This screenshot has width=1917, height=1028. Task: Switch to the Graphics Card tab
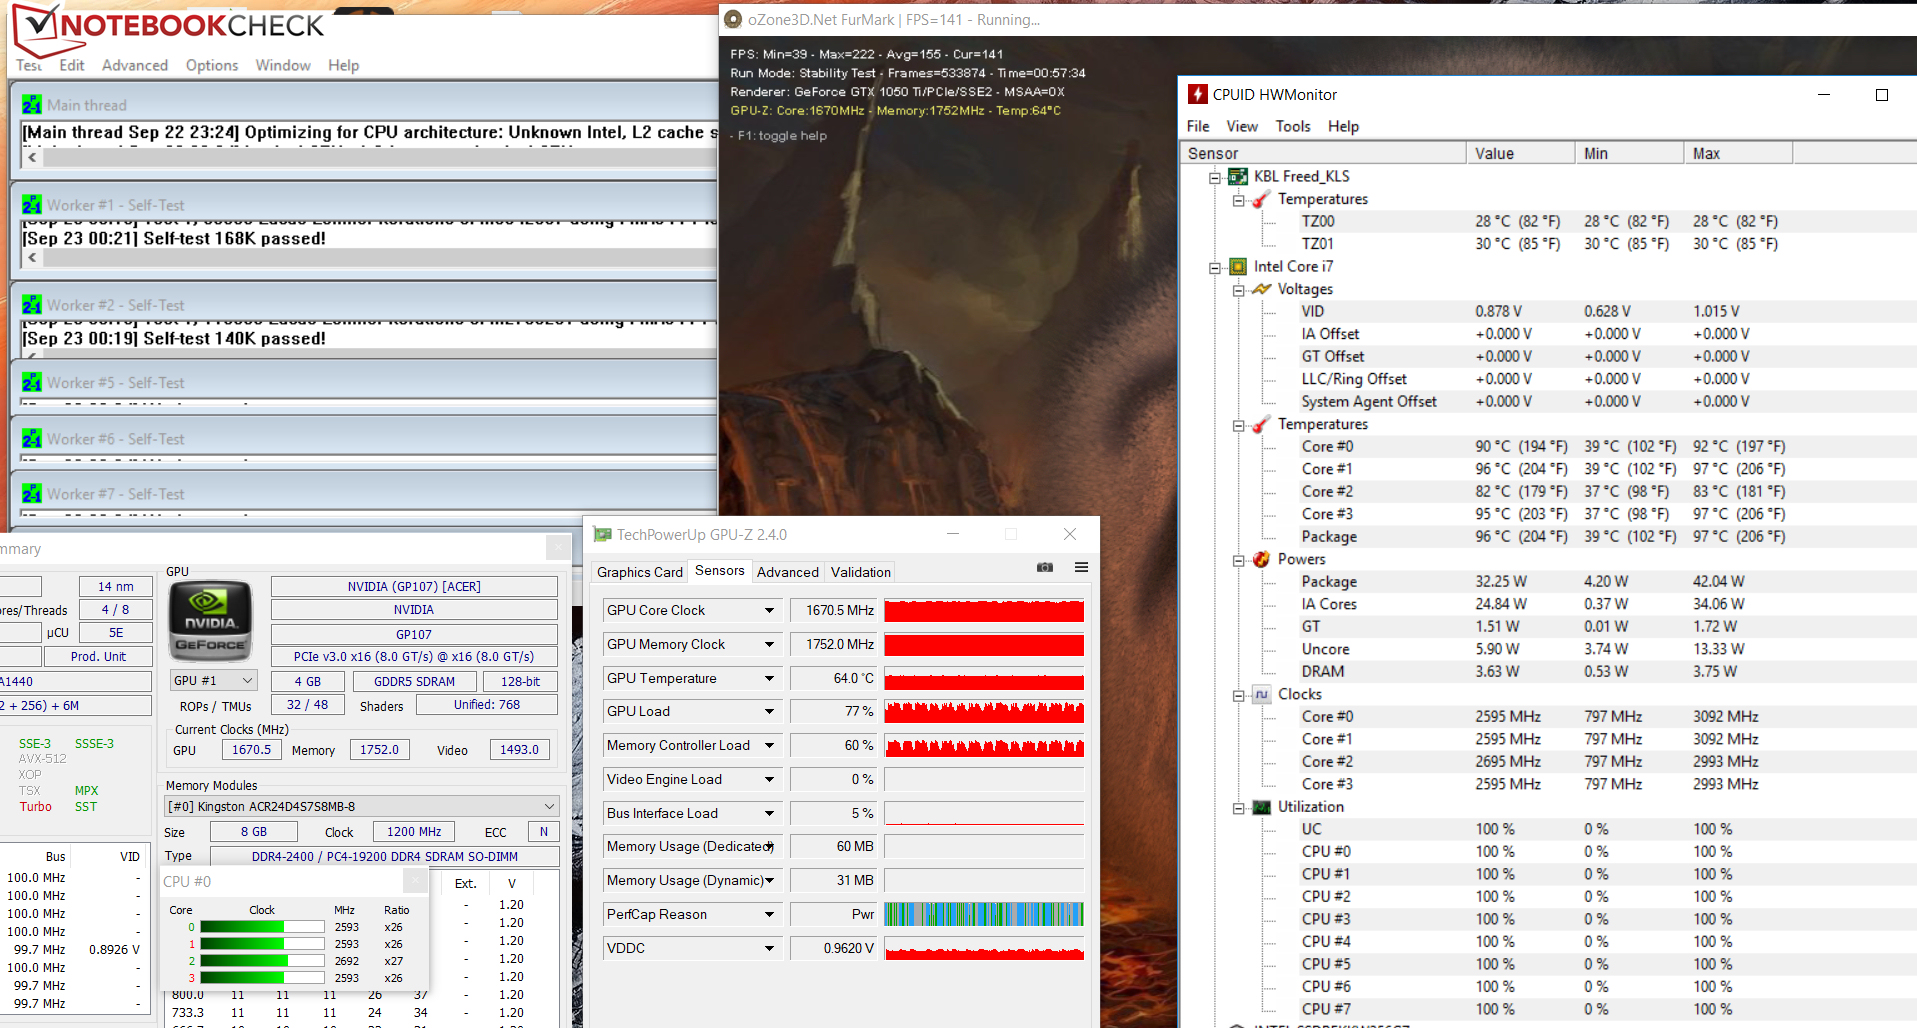640,572
